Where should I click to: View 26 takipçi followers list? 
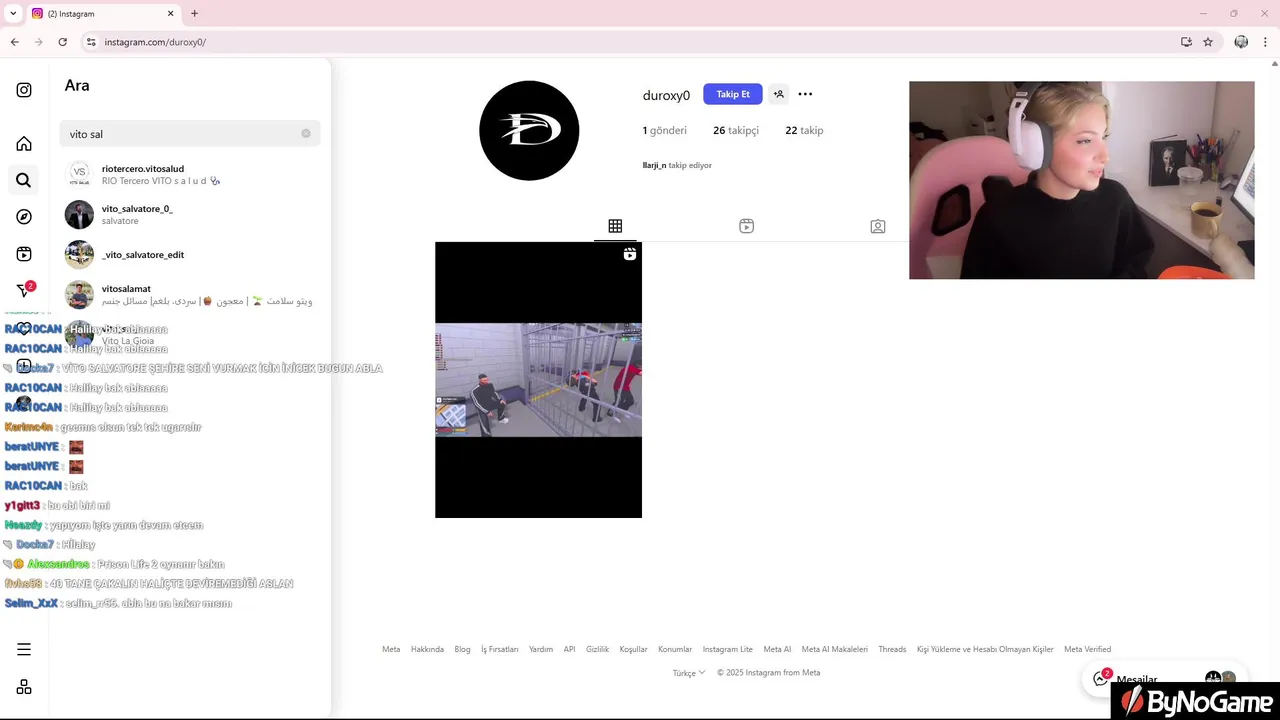[736, 130]
